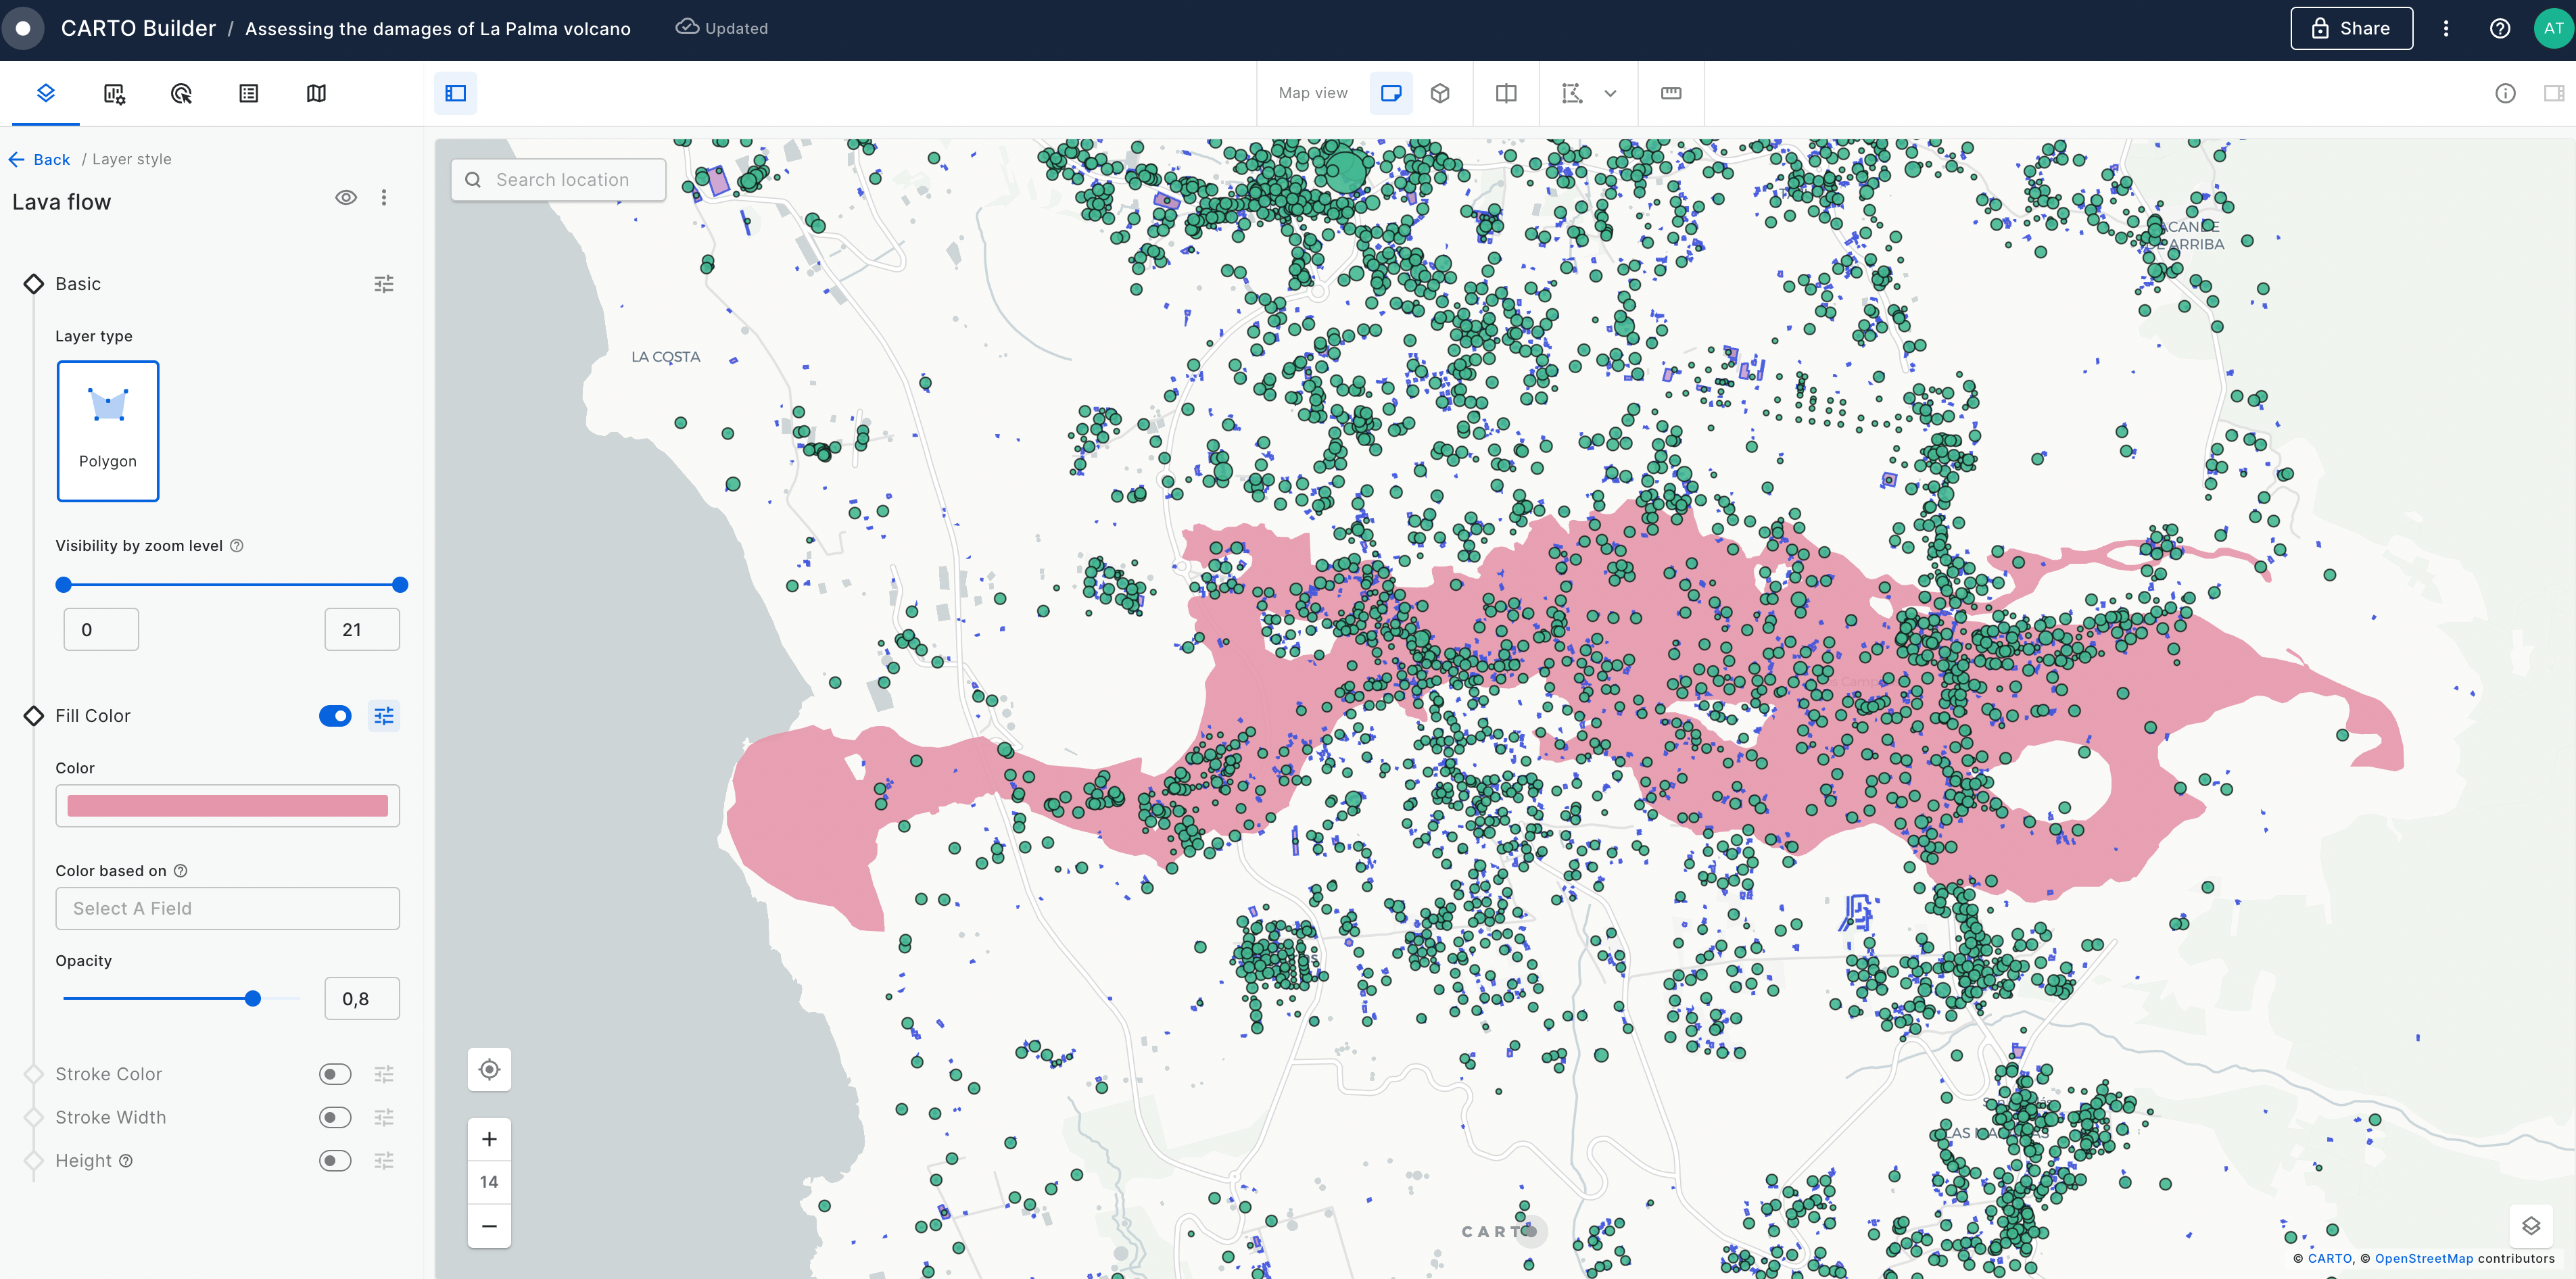Viewport: 2576px width, 1279px height.
Task: Click the feature selection tool icon
Action: pos(1572,93)
